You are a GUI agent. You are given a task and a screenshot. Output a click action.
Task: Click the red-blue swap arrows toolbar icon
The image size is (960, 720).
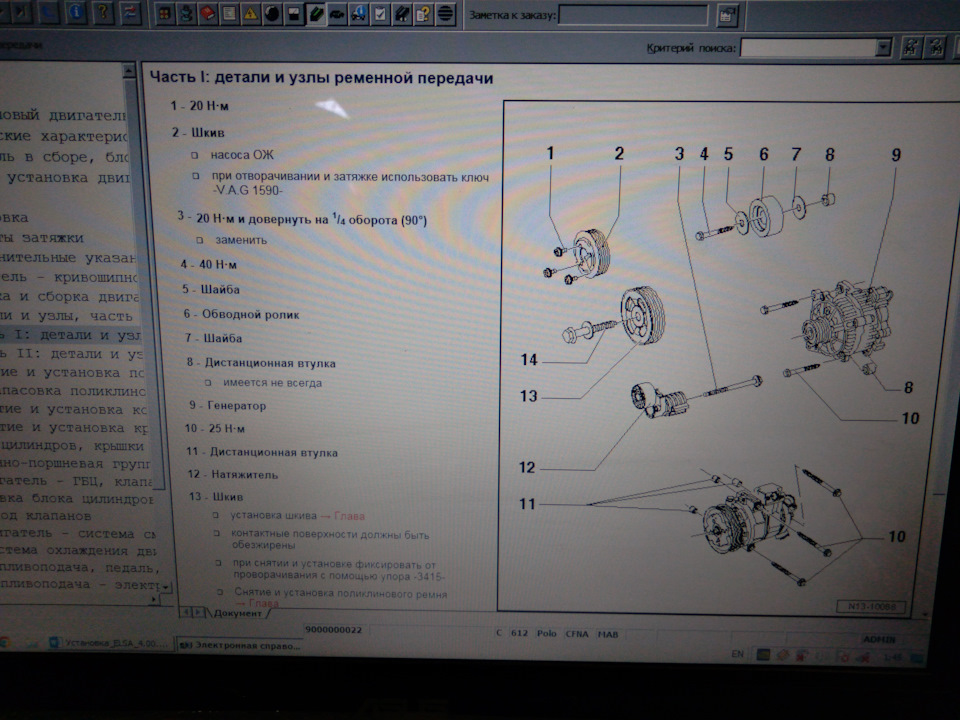(x=130, y=12)
